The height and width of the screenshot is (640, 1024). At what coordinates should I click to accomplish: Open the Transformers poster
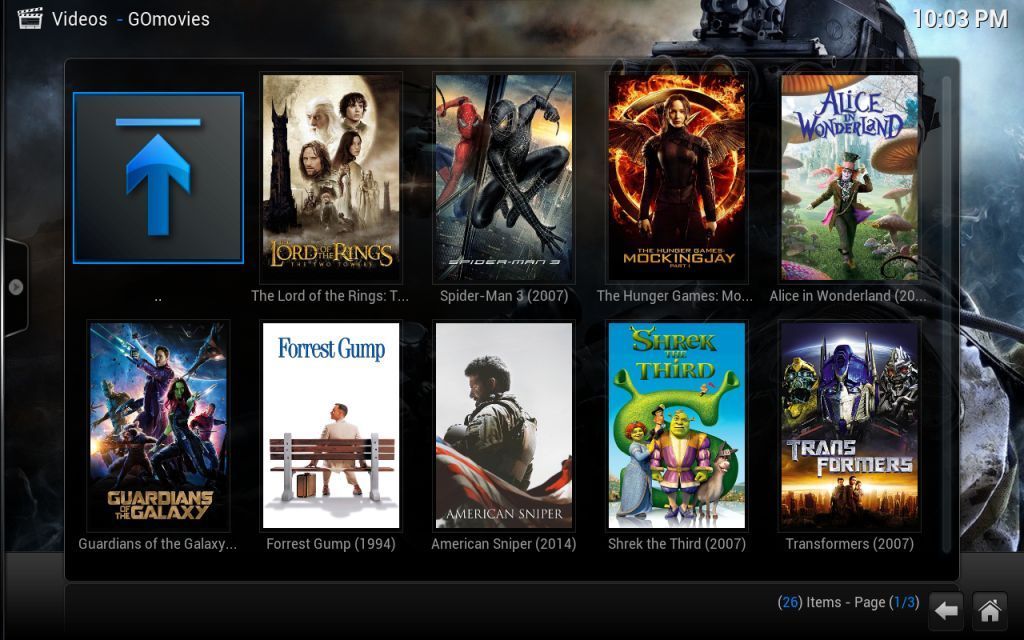(850, 425)
